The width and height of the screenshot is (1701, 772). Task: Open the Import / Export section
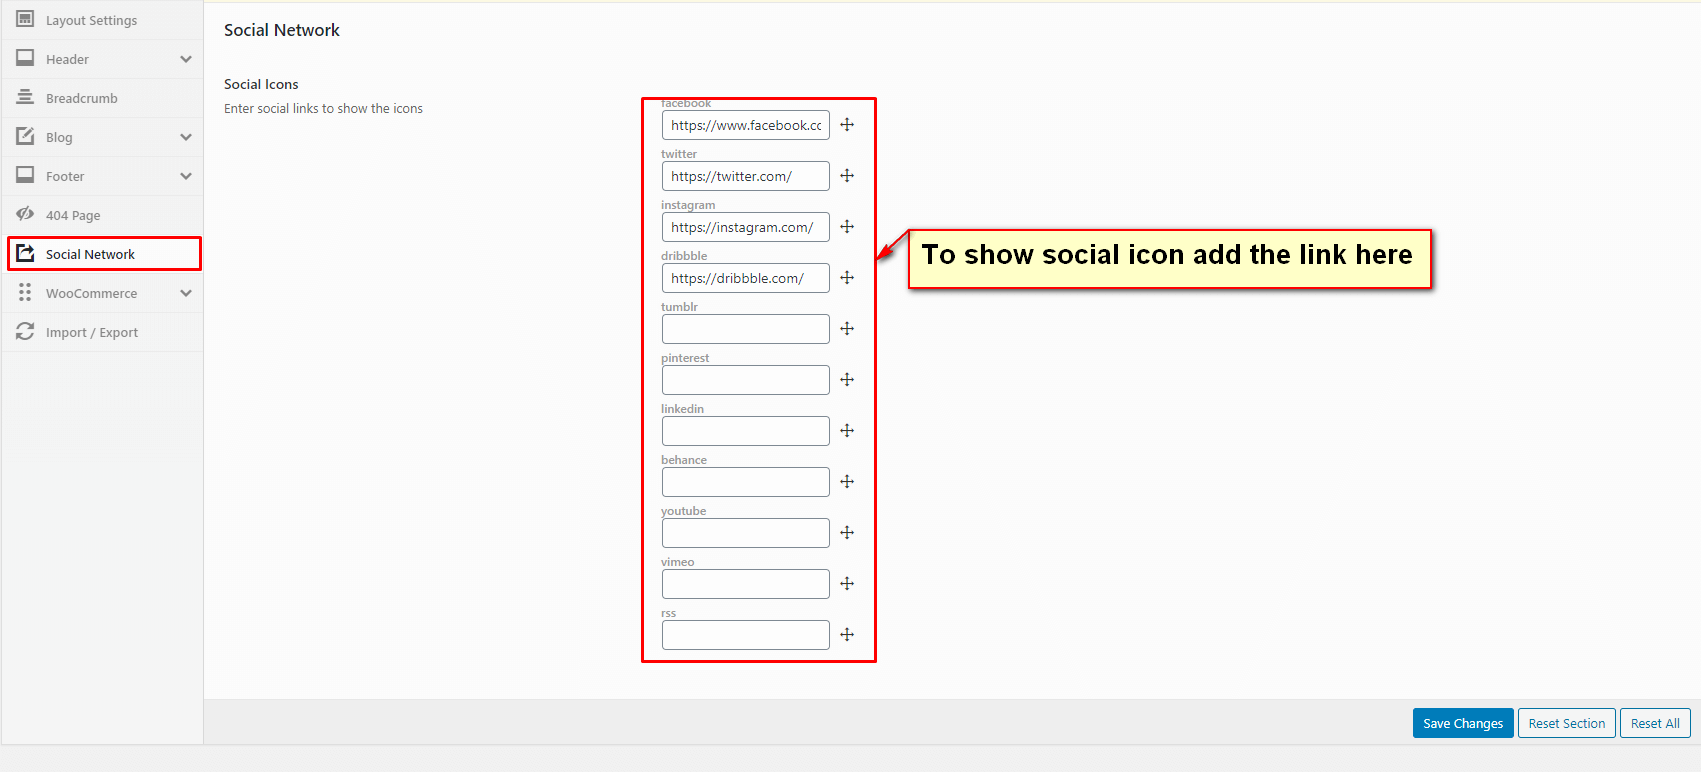[103, 332]
